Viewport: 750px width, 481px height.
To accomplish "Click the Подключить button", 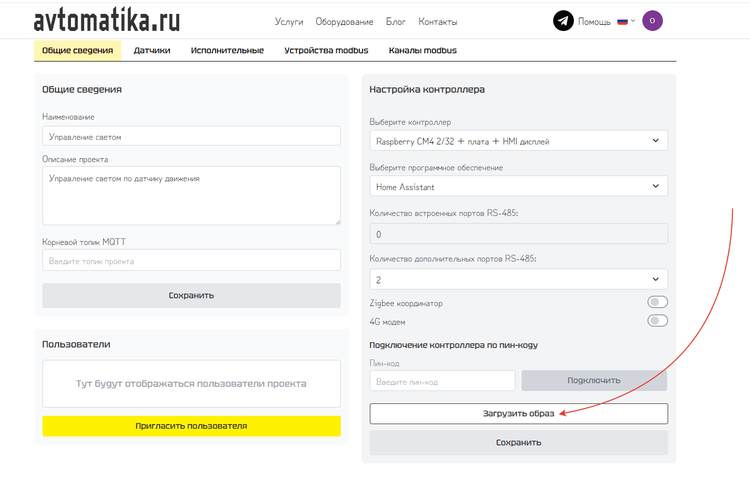I will 593,381.
